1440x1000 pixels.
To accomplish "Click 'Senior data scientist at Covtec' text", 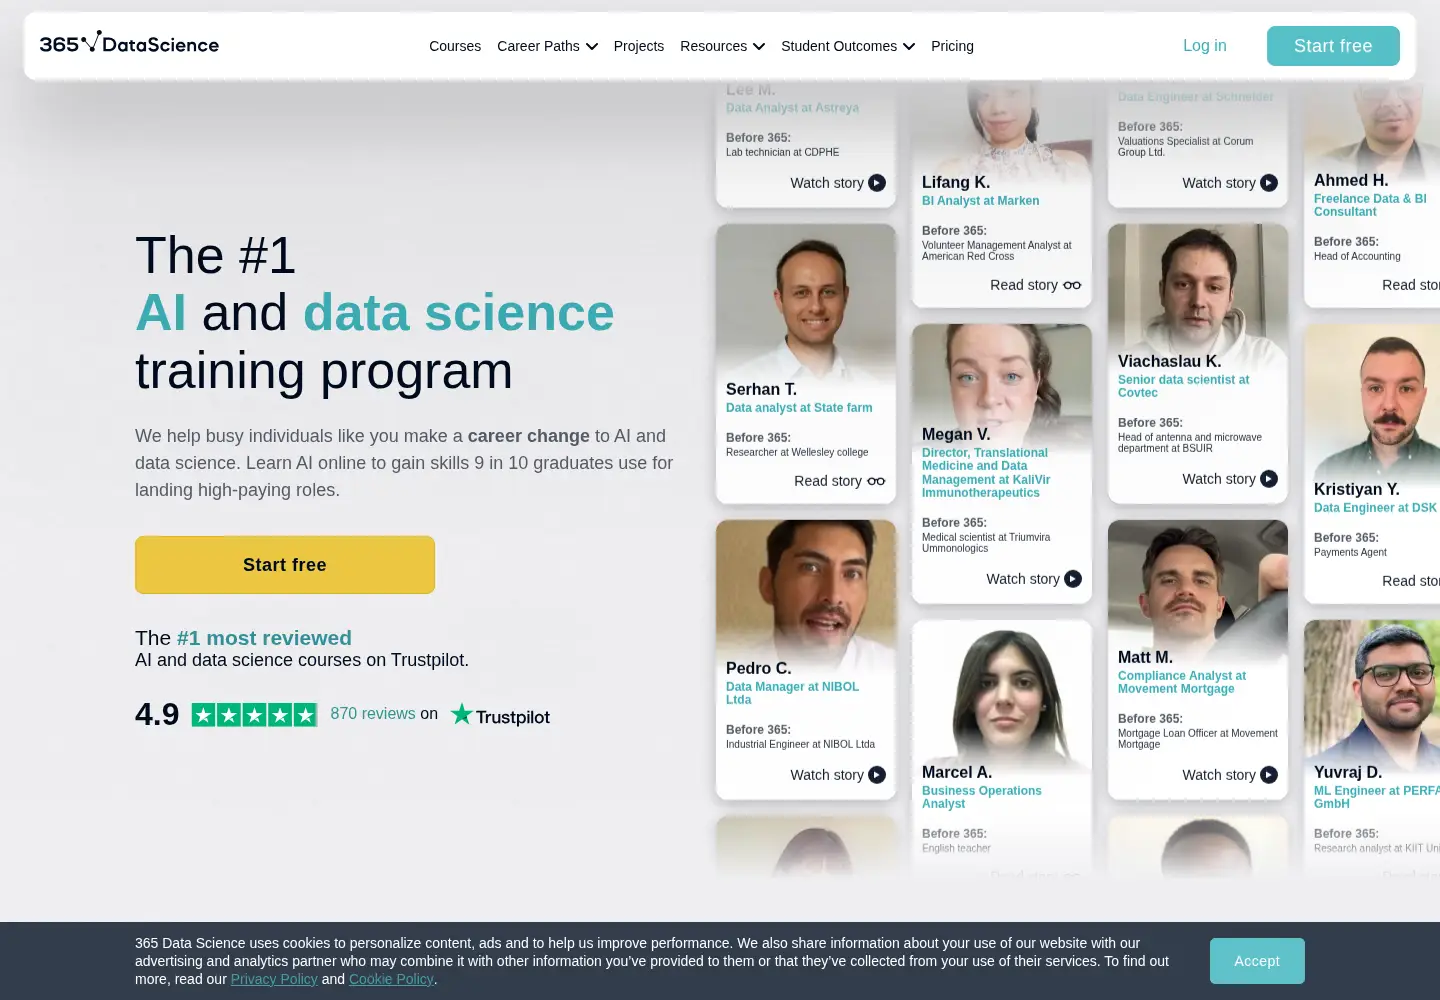I will [1184, 386].
